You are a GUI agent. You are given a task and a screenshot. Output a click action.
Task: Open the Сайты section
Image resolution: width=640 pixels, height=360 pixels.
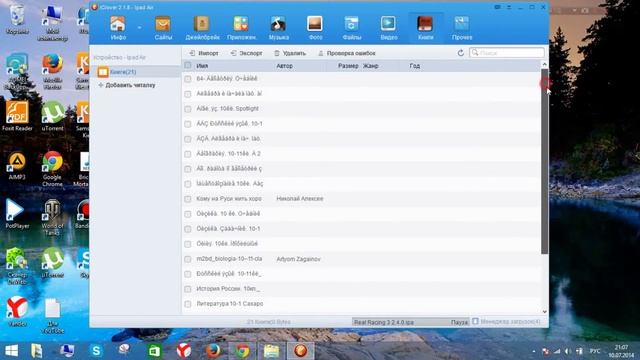(163, 28)
